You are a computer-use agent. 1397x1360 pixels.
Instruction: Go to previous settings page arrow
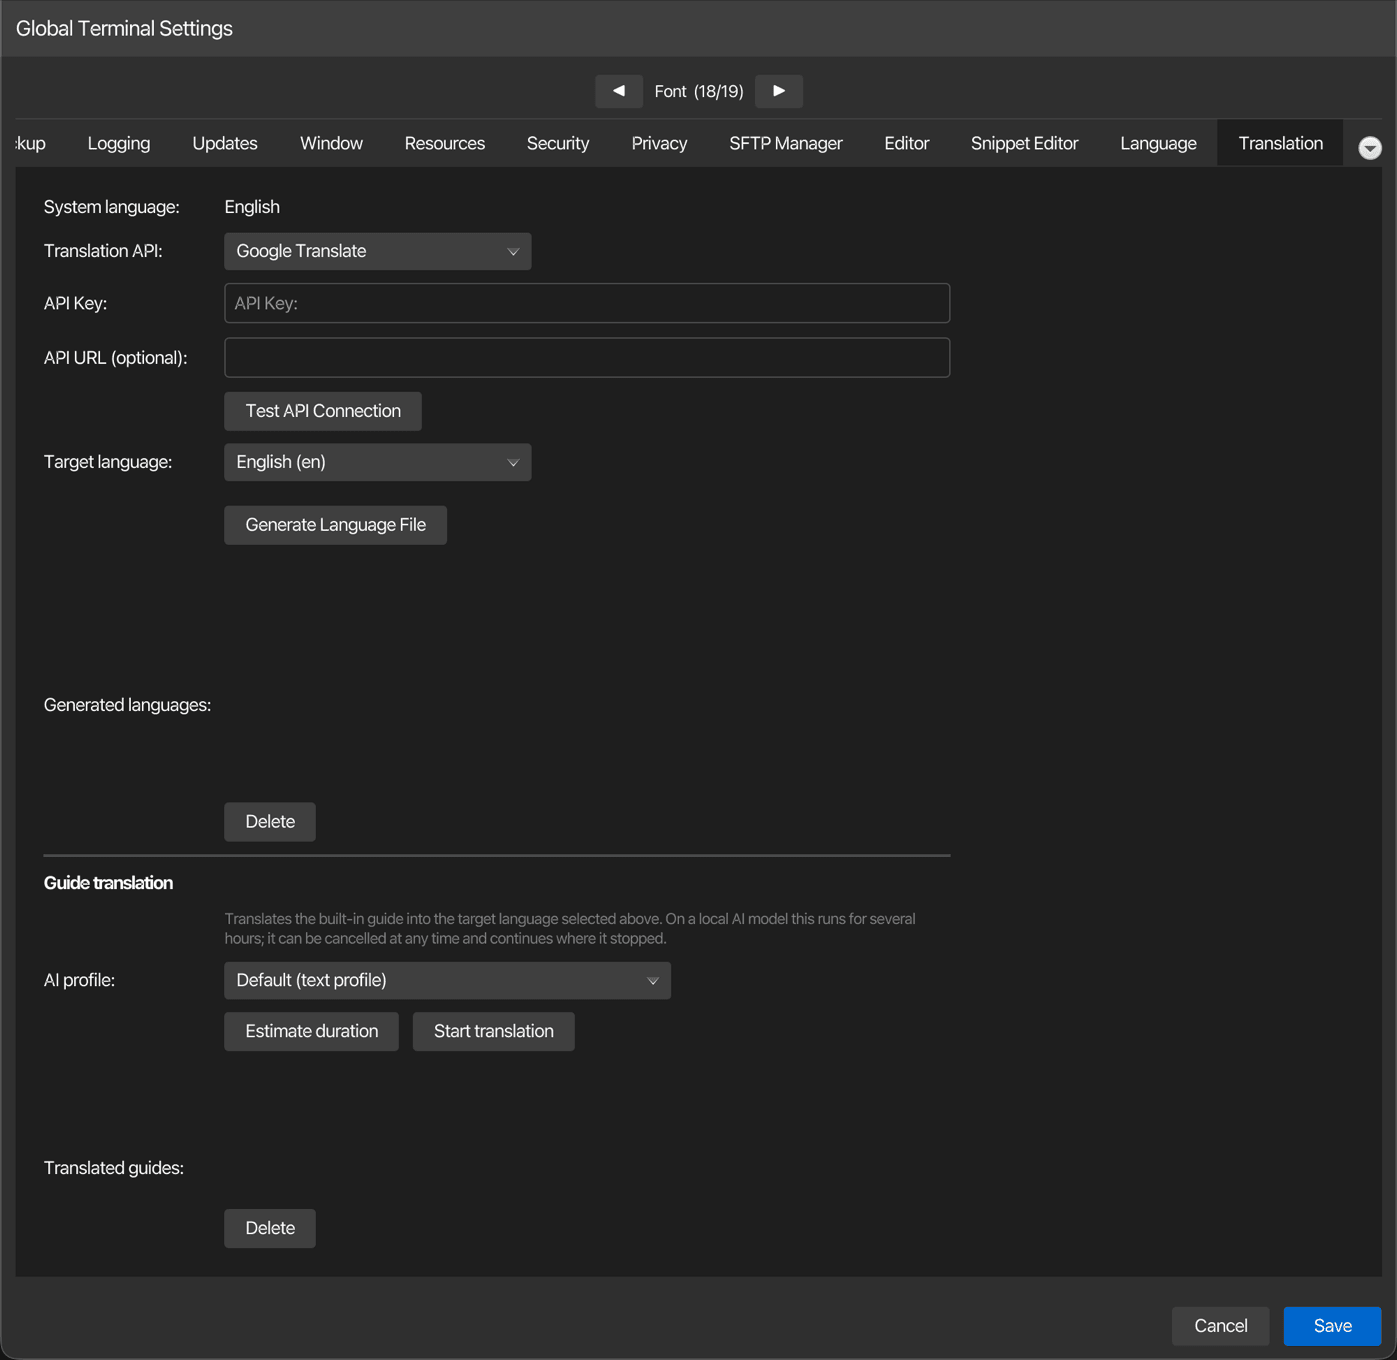[x=618, y=91]
